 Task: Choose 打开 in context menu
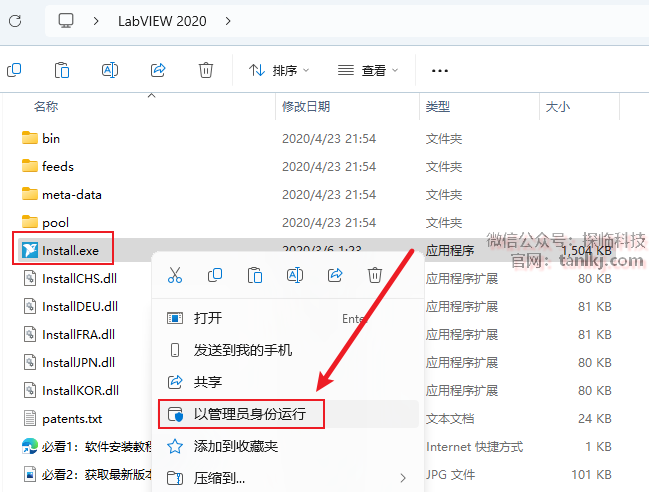point(289,318)
